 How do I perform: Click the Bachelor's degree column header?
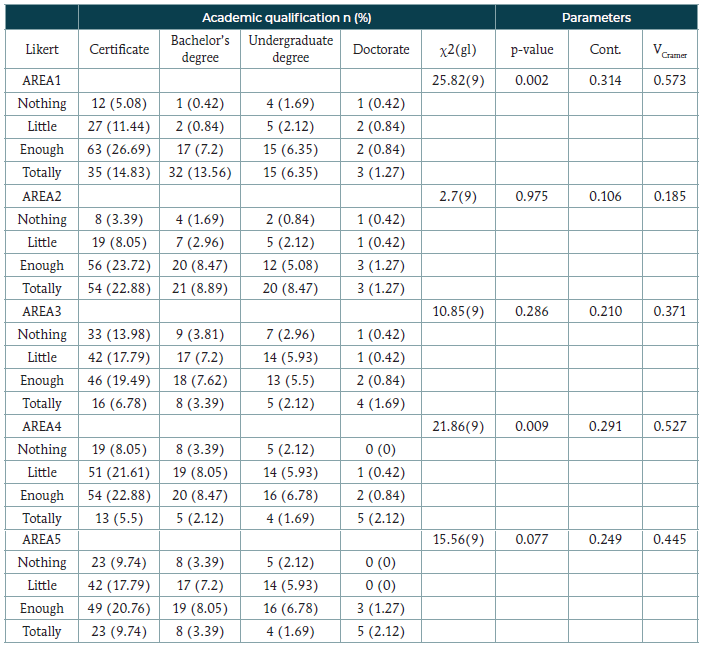click(x=198, y=50)
